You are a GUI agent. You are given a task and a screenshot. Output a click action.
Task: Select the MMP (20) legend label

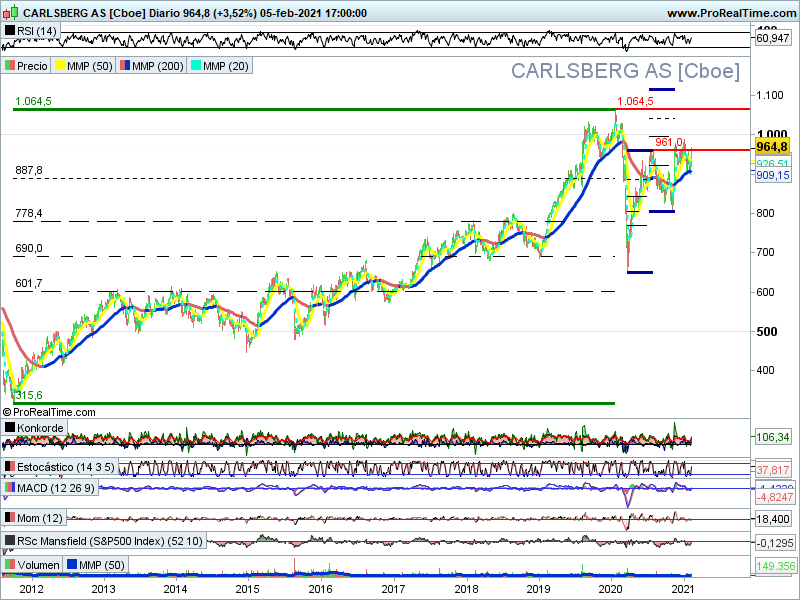click(226, 66)
